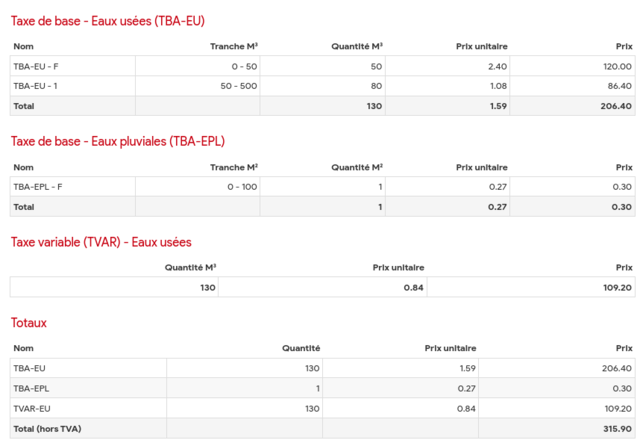Click the 1.08 unit price cell
640x446 pixels.
[497, 86]
